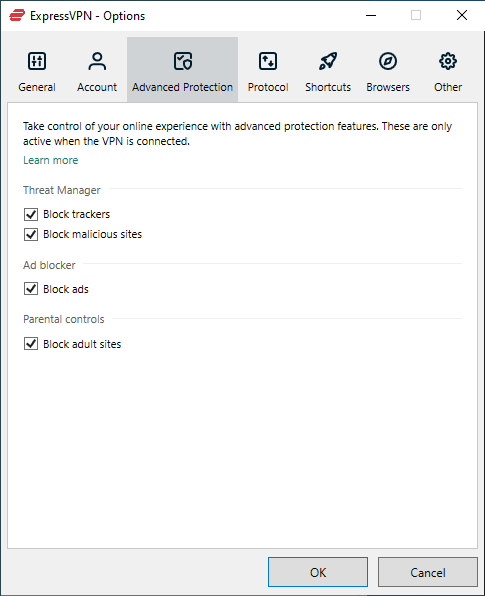Click the Threat Manager section heading

(62, 190)
